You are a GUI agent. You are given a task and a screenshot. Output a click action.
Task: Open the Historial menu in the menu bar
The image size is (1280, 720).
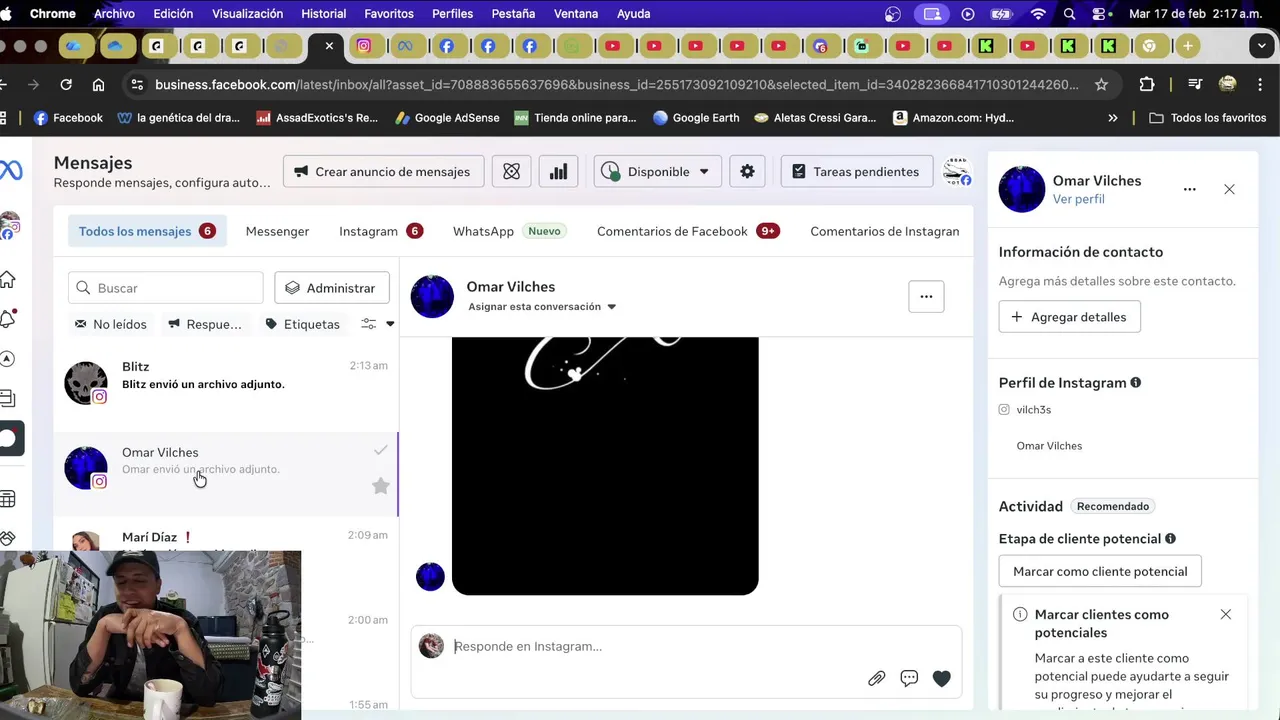click(323, 14)
